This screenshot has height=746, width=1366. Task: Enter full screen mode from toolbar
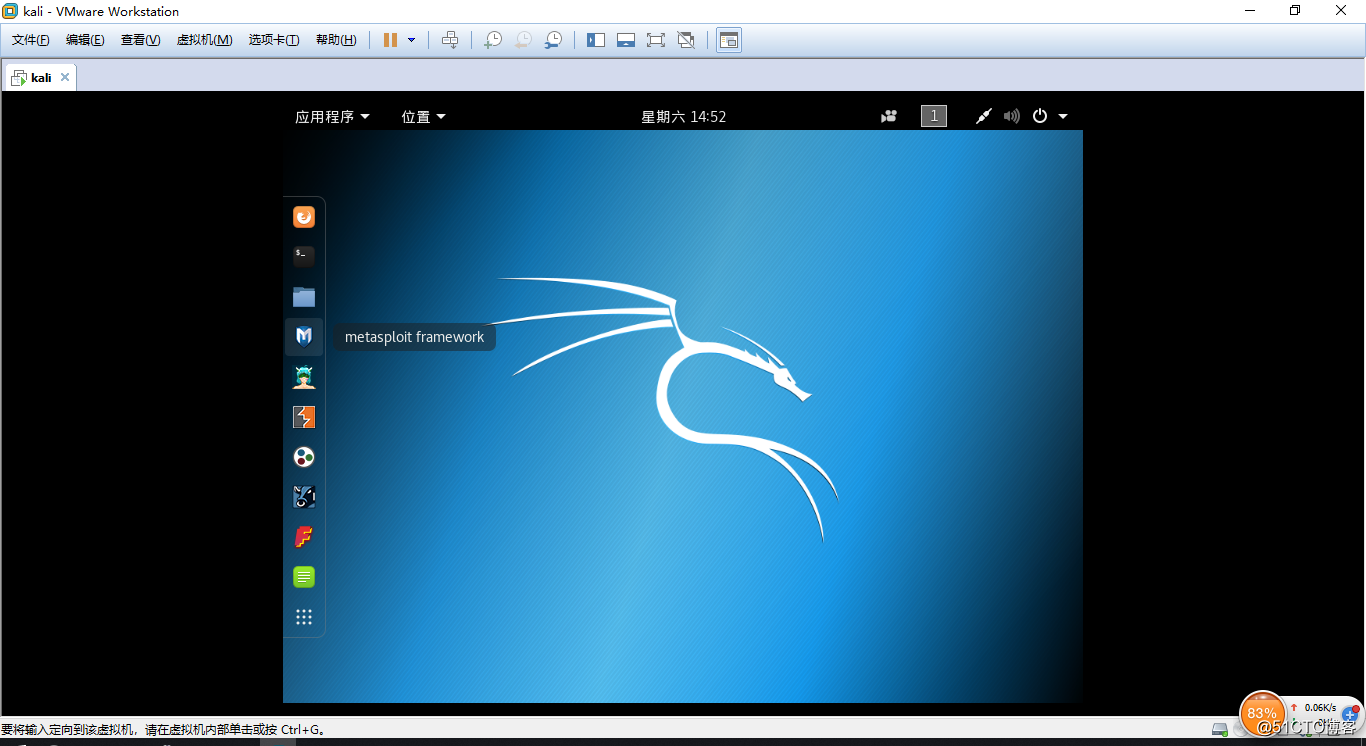656,40
